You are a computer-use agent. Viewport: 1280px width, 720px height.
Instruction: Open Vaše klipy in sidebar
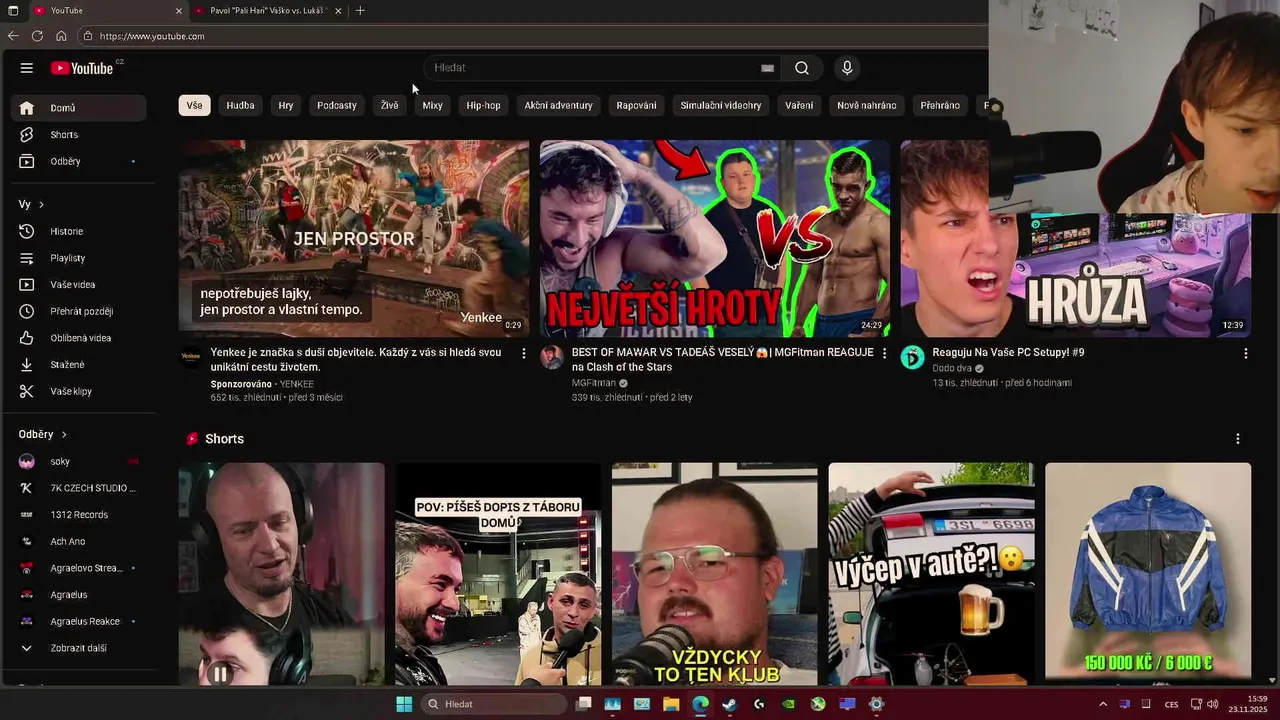(80, 391)
